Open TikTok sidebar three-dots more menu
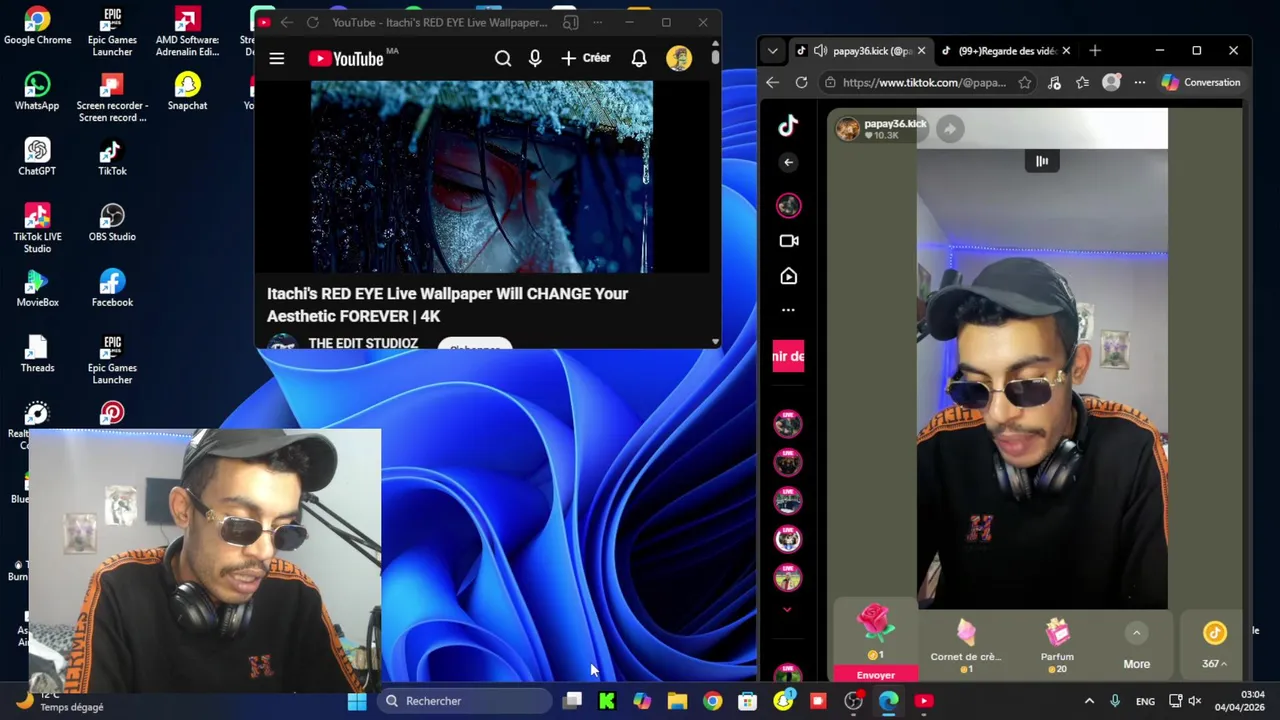The width and height of the screenshot is (1280, 720). coord(788,310)
